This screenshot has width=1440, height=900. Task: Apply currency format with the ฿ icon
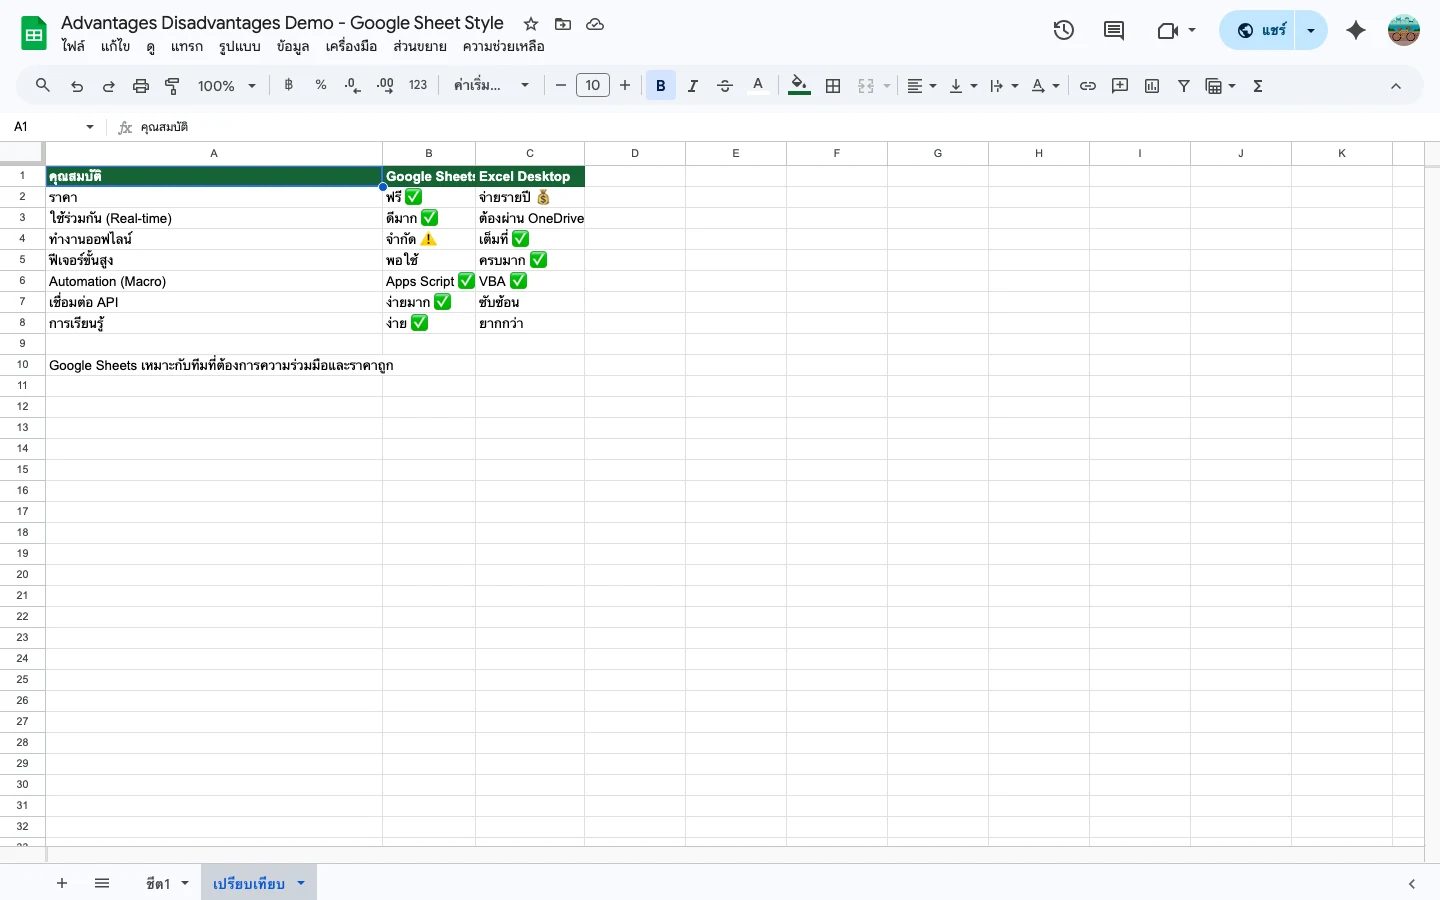pyautogui.click(x=288, y=85)
